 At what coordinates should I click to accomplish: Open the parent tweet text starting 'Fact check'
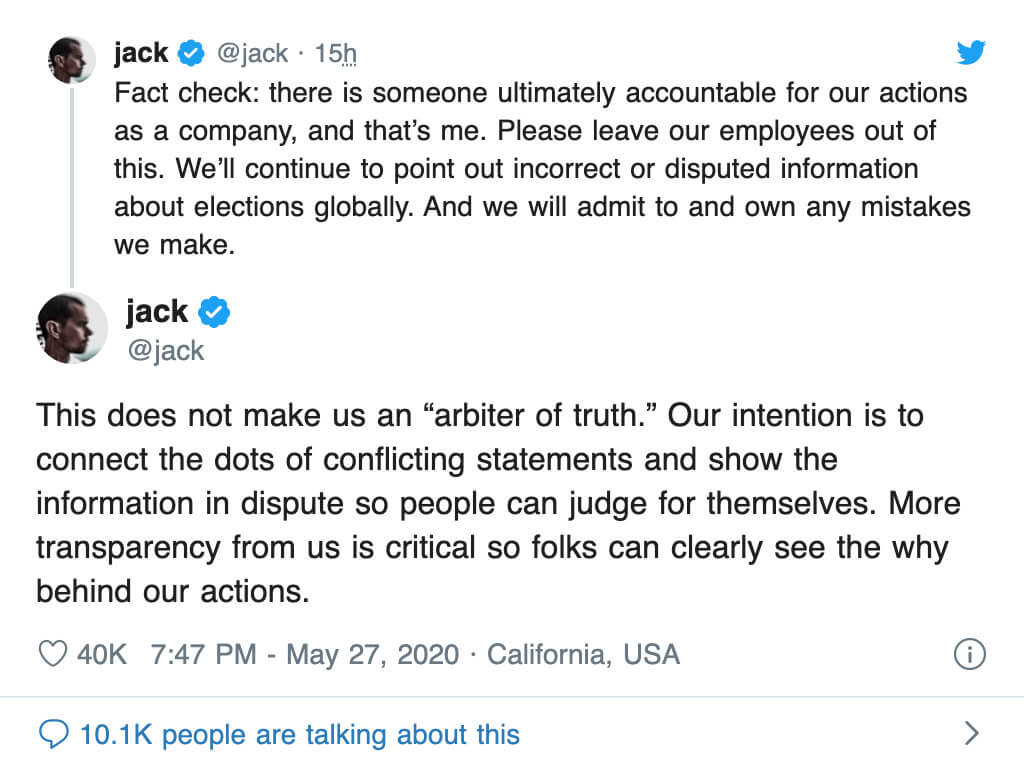tap(542, 168)
